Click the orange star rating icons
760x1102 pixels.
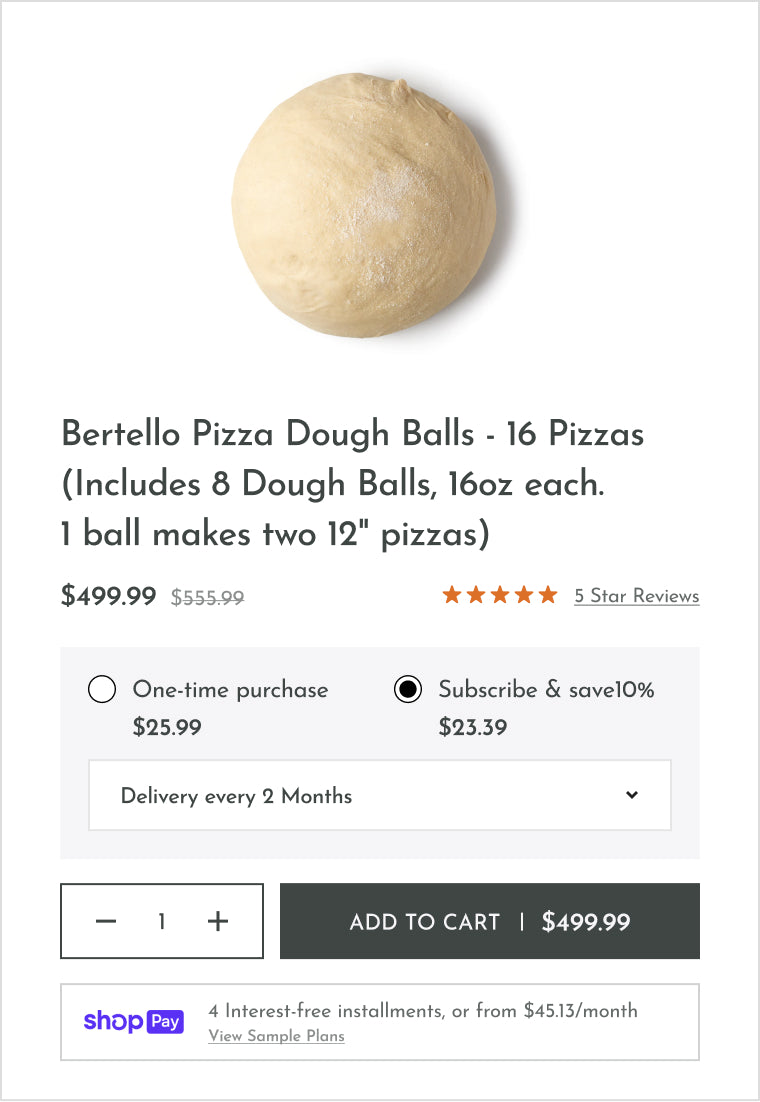tap(499, 596)
